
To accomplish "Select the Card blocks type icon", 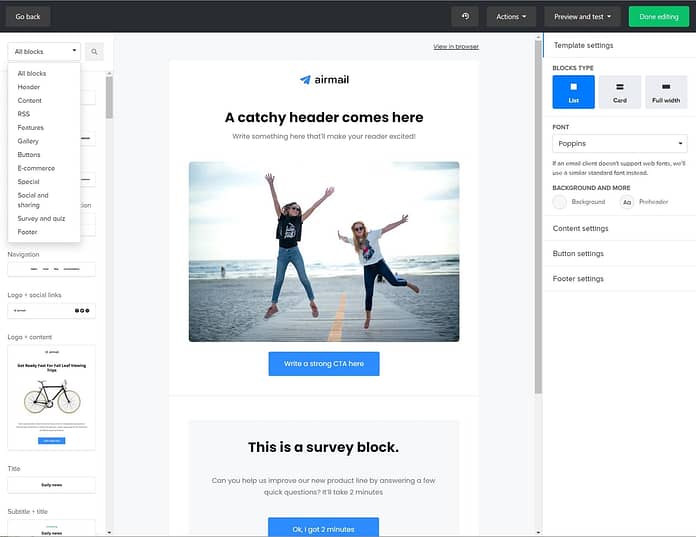I will click(x=619, y=92).
